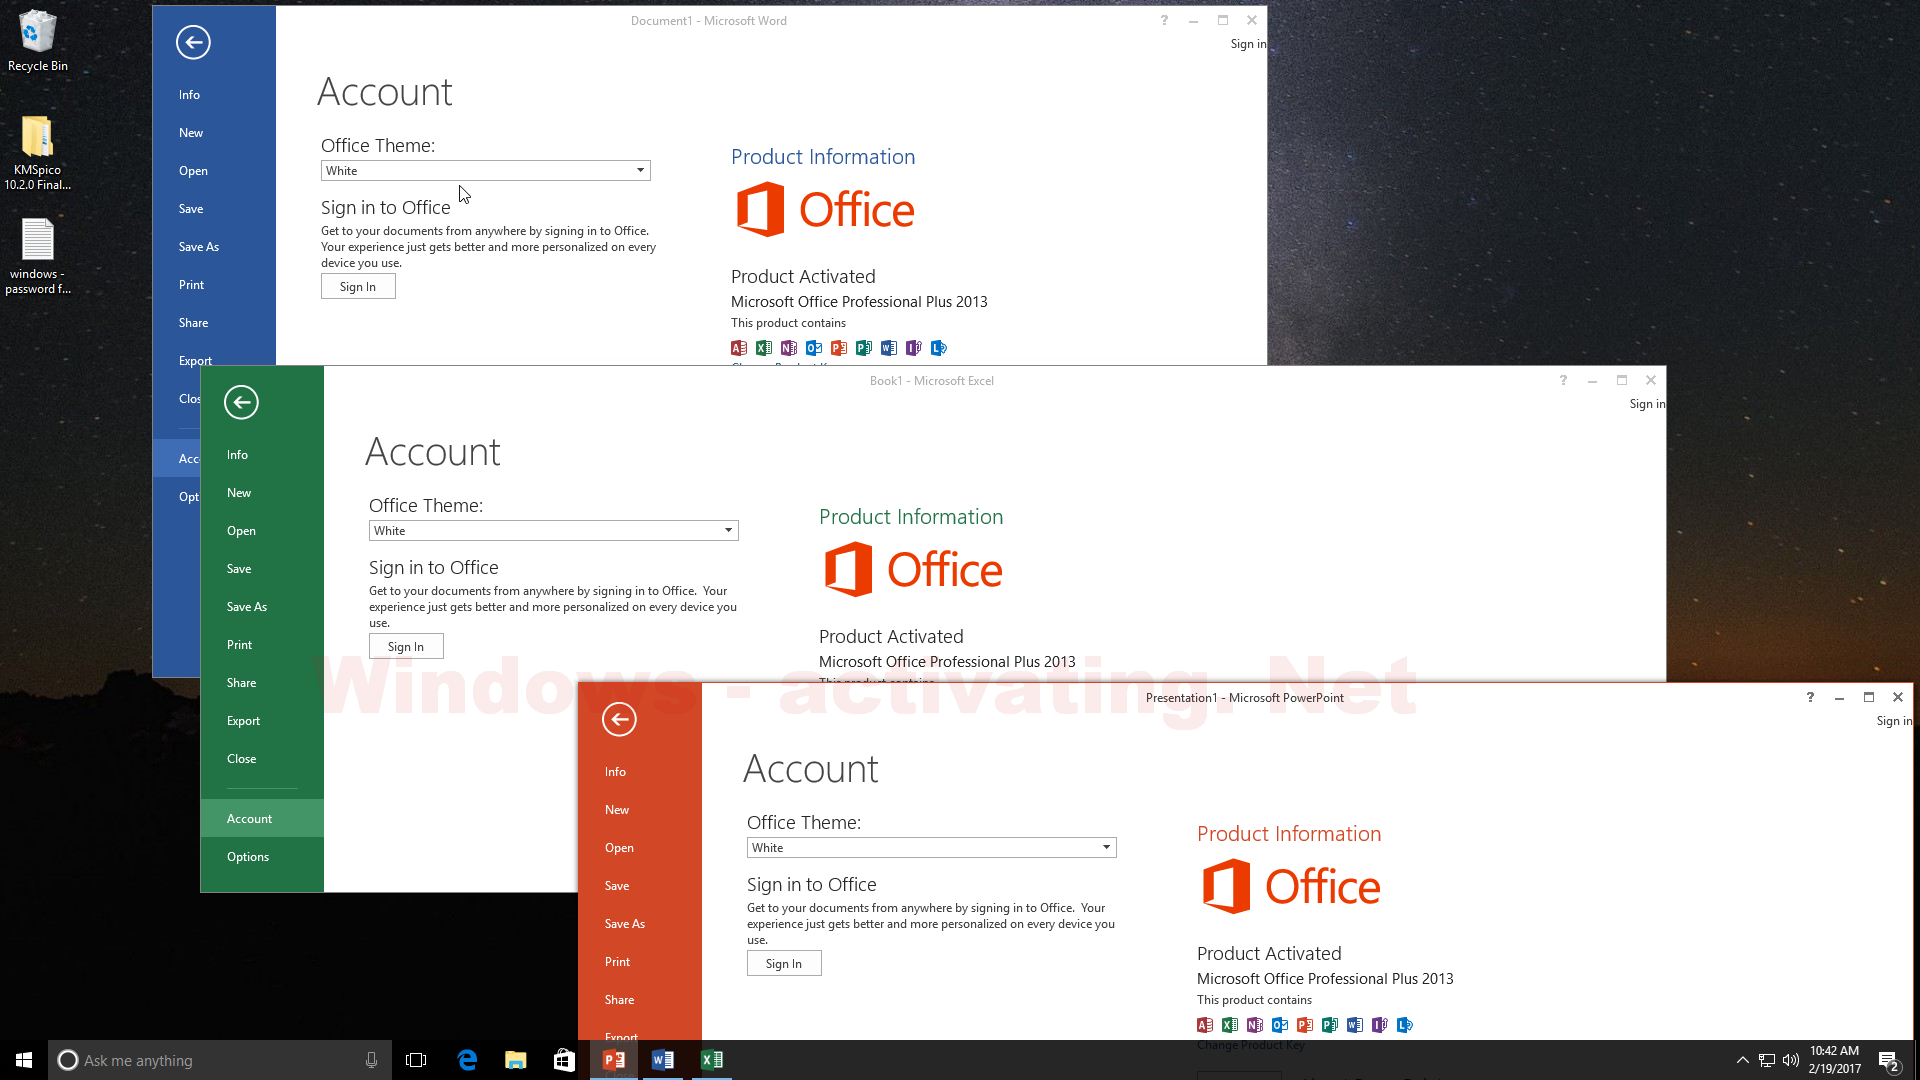The image size is (1920, 1080).
Task: Select the Office Theme dropdown in Word
Action: [x=484, y=169]
